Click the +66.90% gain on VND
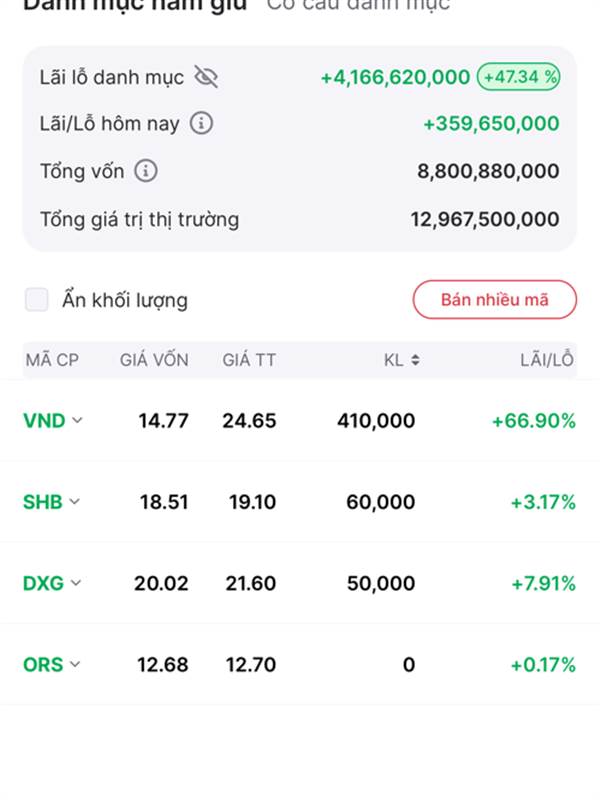Viewport: 600px width, 800px height. tap(534, 421)
